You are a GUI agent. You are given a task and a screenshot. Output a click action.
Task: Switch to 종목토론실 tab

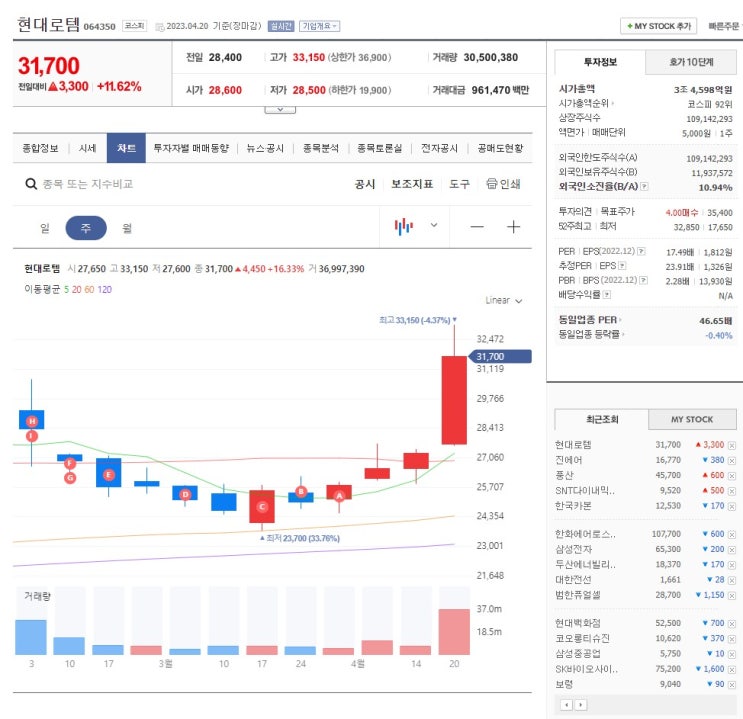coord(380,148)
